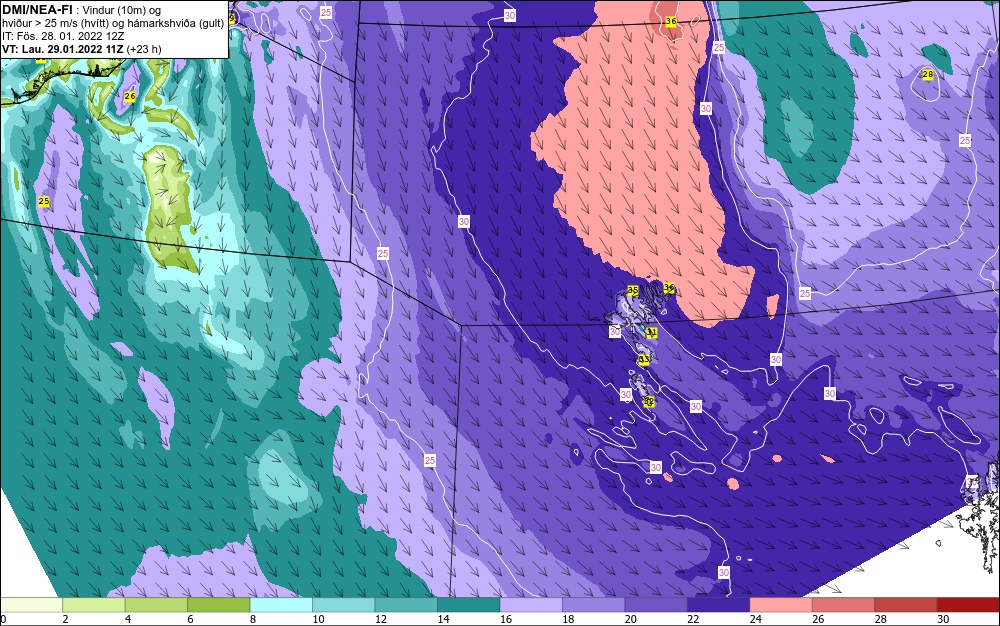Pick the above-30 m/s dark red legend swatch
Viewport: 1000px width, 626px height.
point(969,605)
